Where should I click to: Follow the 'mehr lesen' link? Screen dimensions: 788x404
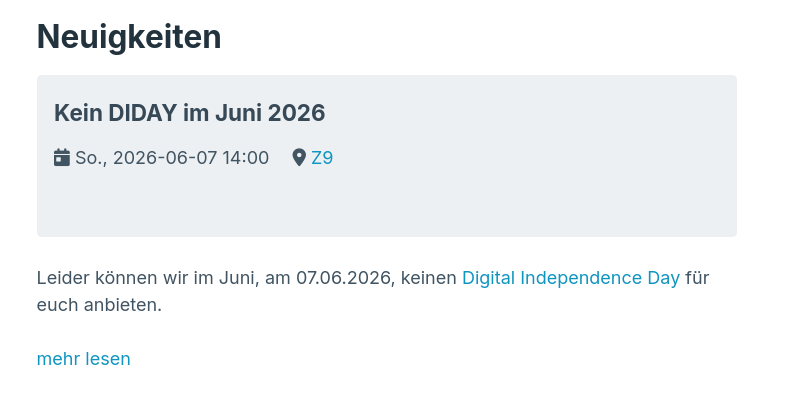83,359
